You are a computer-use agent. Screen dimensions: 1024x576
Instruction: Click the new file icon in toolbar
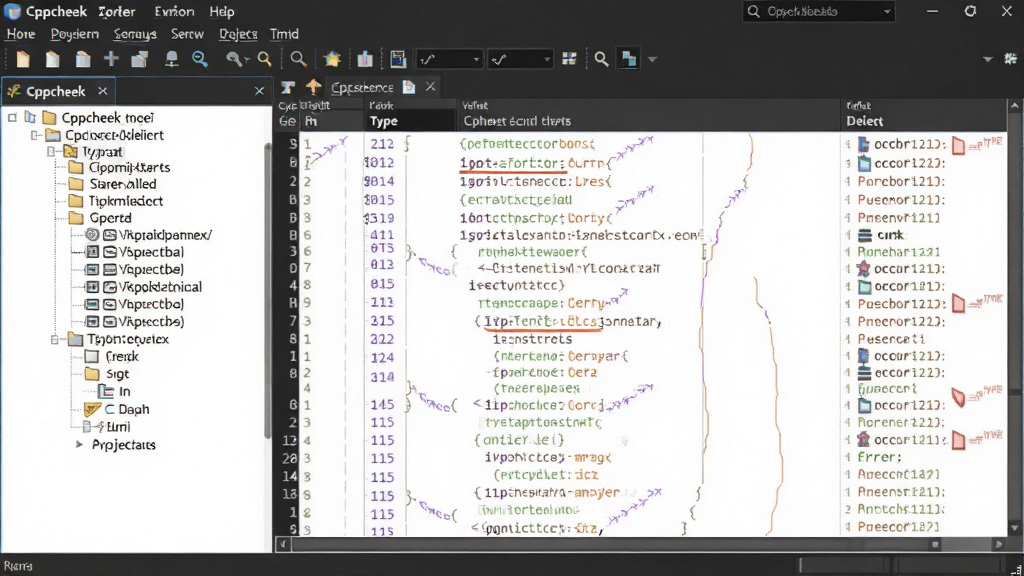23,59
